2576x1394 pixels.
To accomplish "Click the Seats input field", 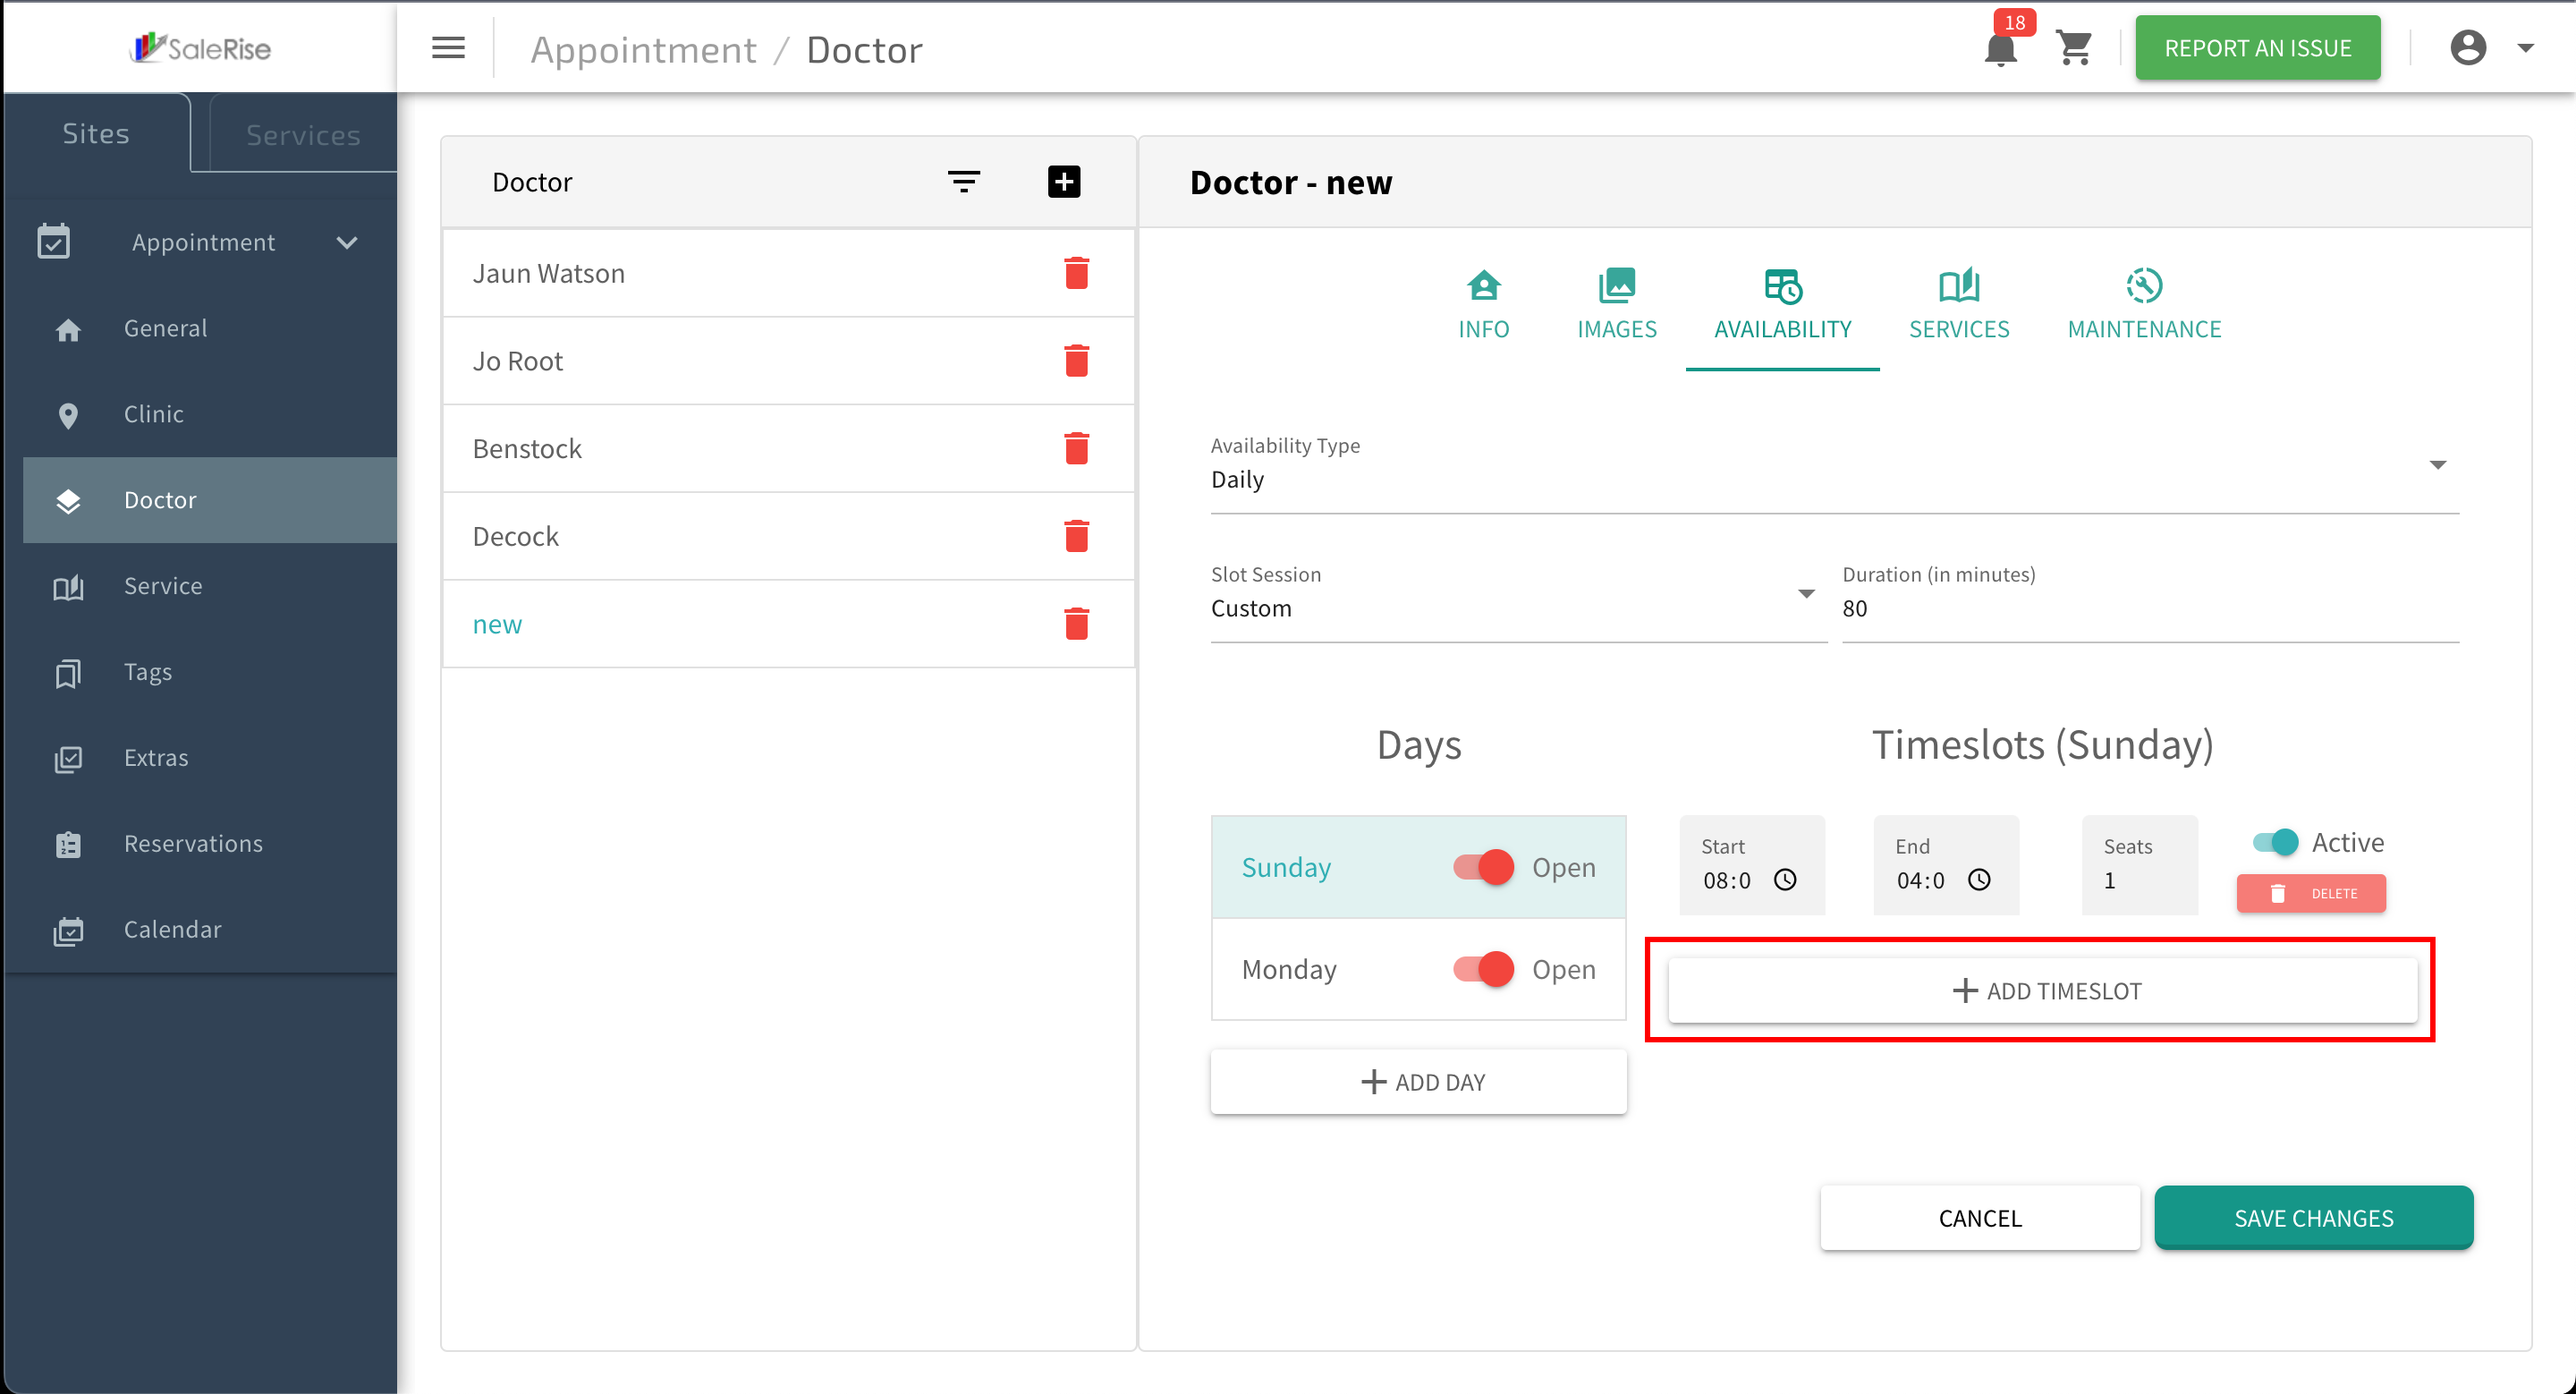I will [x=2140, y=865].
